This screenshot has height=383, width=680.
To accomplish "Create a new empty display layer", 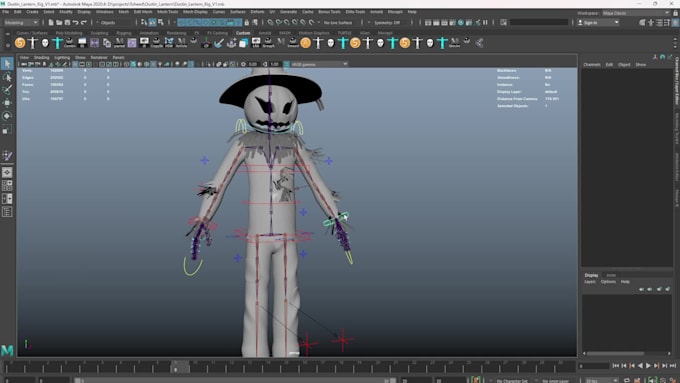I will point(659,288).
